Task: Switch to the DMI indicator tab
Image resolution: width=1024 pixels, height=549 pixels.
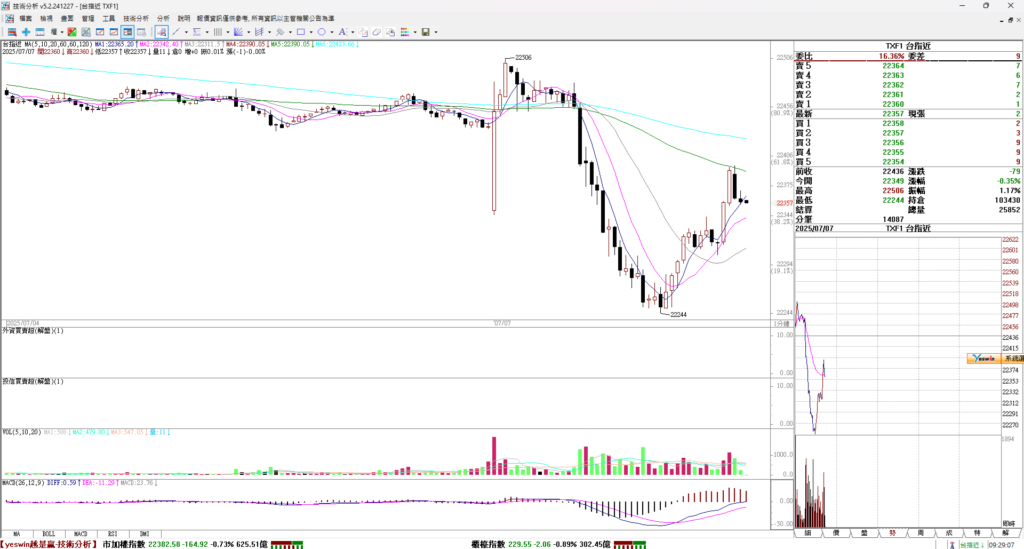Action: (144, 534)
